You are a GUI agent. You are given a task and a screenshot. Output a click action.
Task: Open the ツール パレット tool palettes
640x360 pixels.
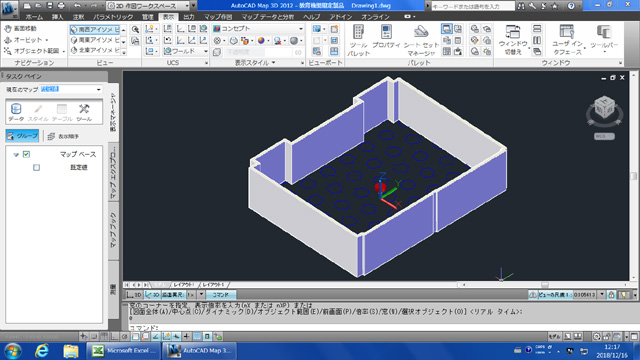(358, 40)
